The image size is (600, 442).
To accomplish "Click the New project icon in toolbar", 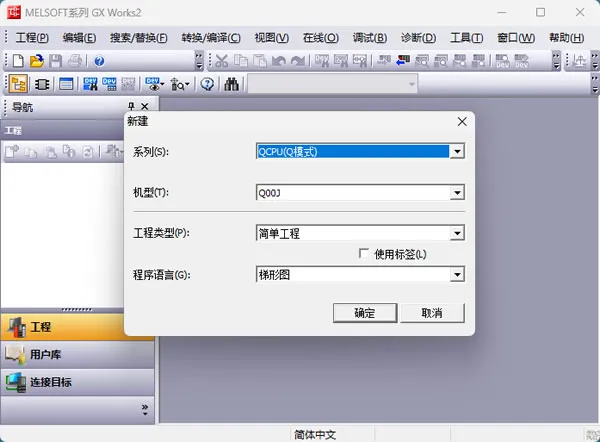I will pos(18,61).
